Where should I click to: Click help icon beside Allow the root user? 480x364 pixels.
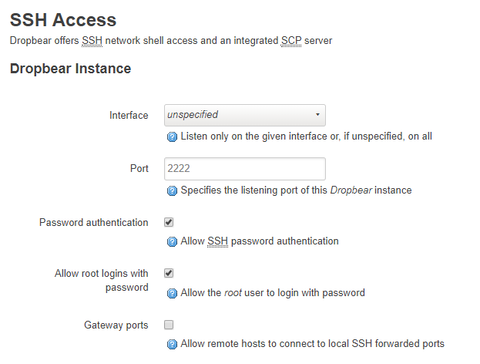coord(172,293)
